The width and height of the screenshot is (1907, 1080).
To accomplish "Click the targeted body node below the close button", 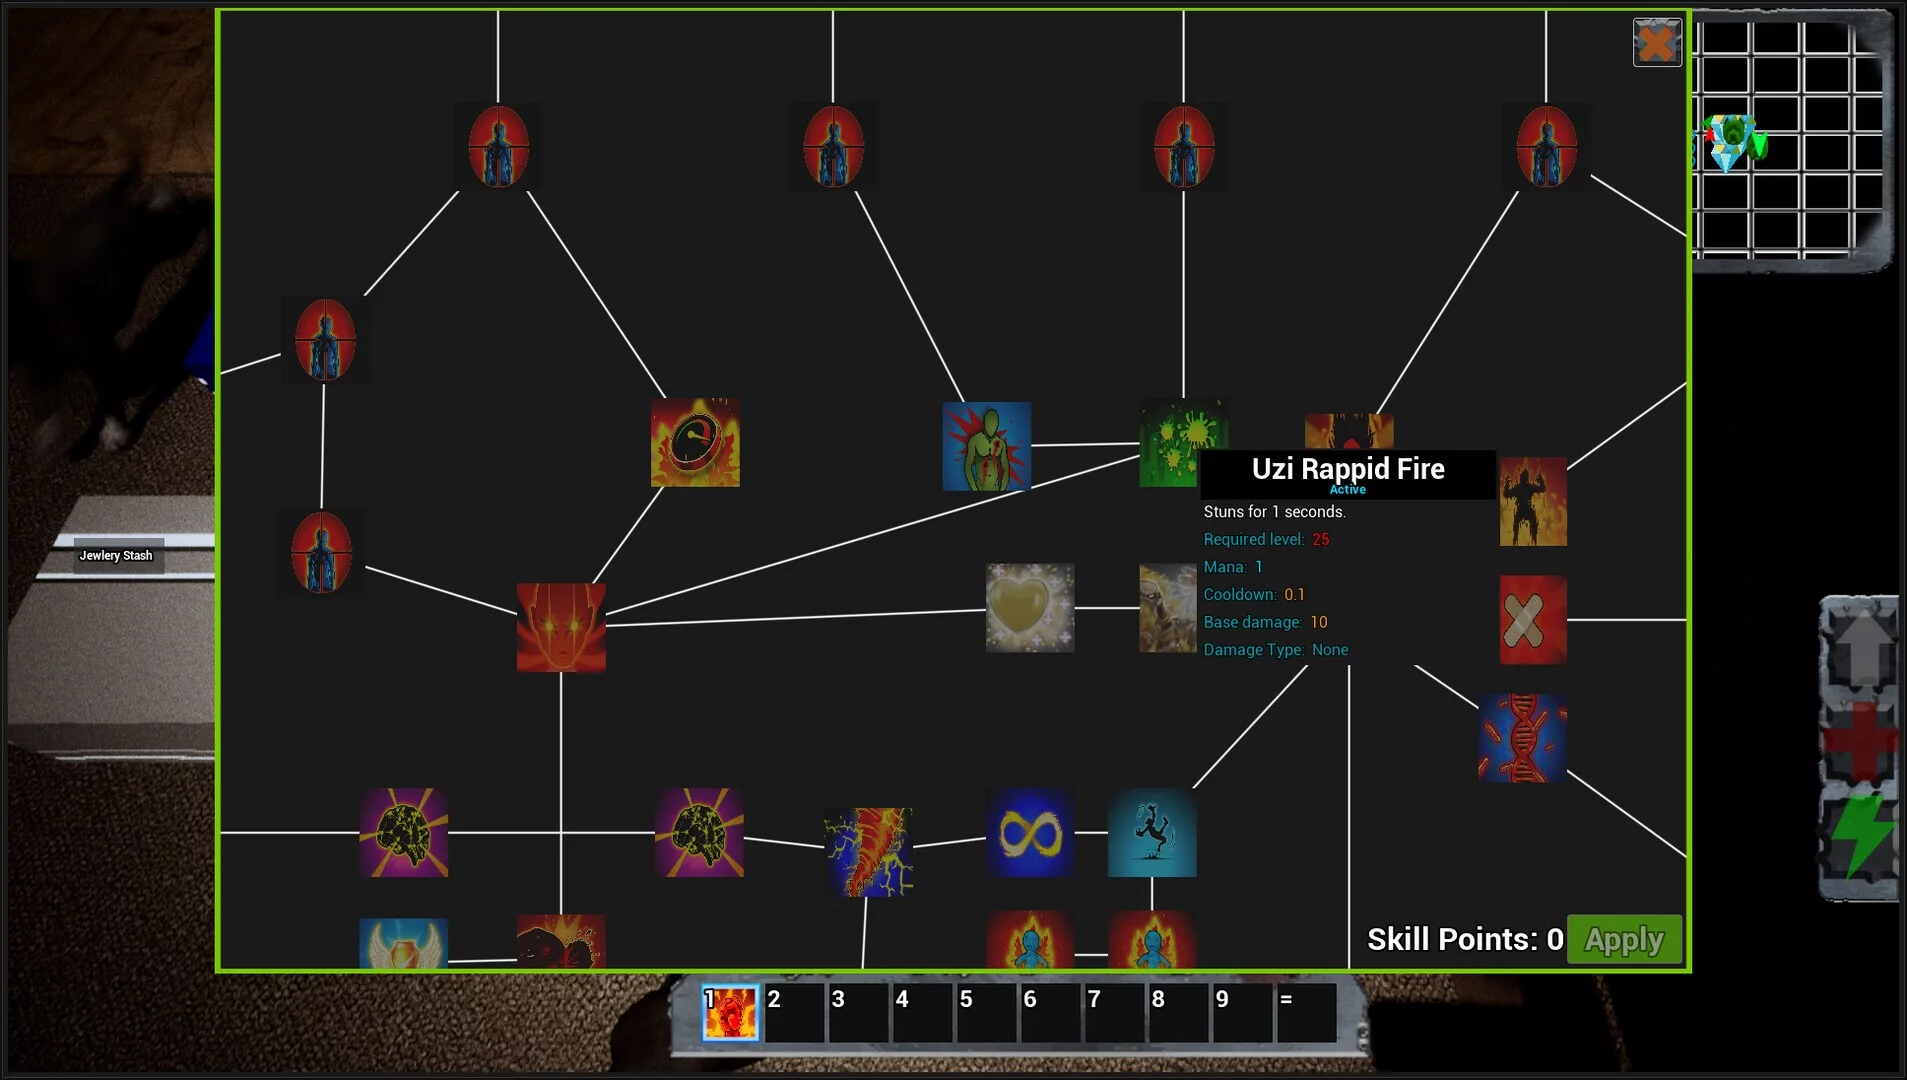I will pyautogui.click(x=1546, y=147).
